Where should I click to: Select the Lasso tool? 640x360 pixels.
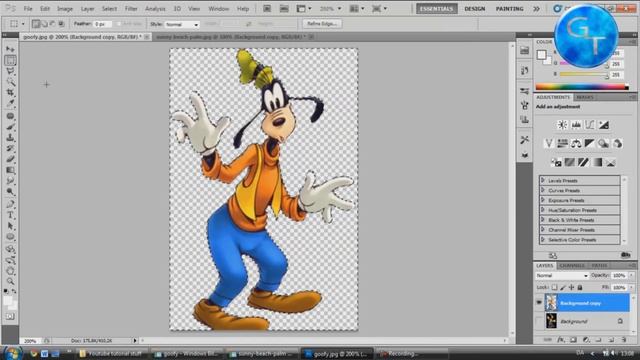(10, 71)
